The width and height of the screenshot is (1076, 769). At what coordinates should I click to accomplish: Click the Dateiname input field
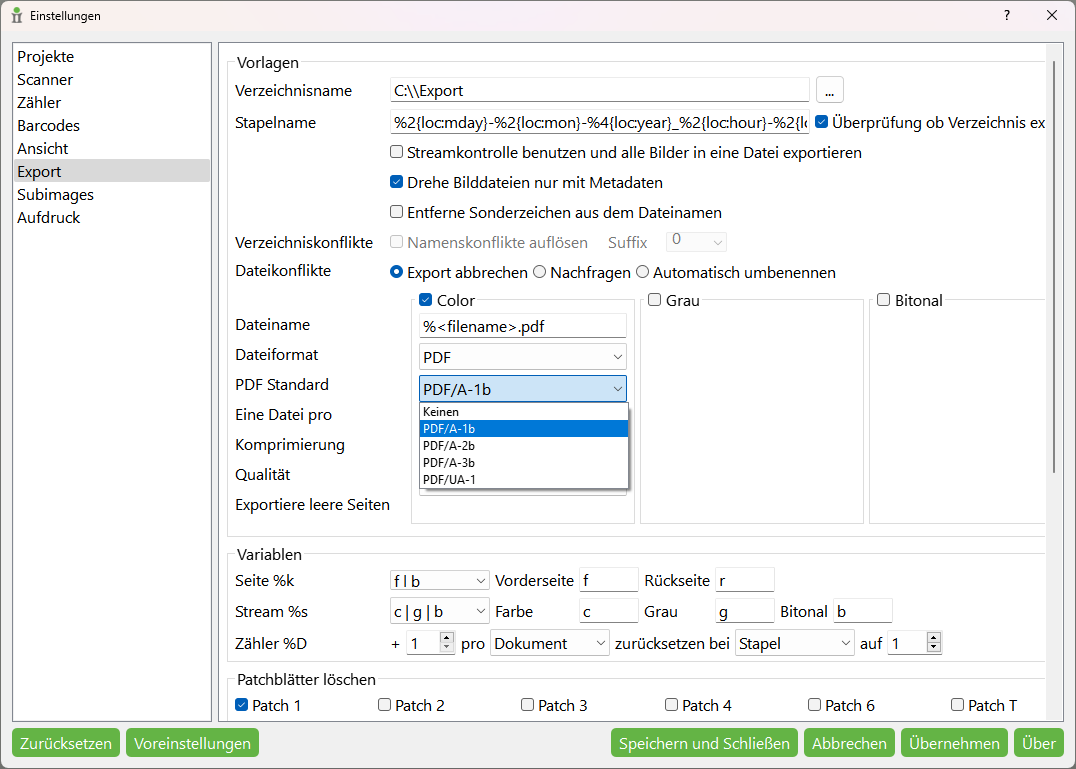pyautogui.click(x=523, y=327)
